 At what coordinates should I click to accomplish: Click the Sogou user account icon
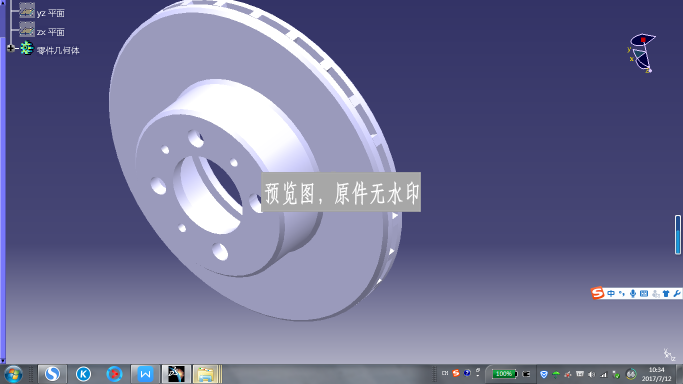(x=656, y=294)
